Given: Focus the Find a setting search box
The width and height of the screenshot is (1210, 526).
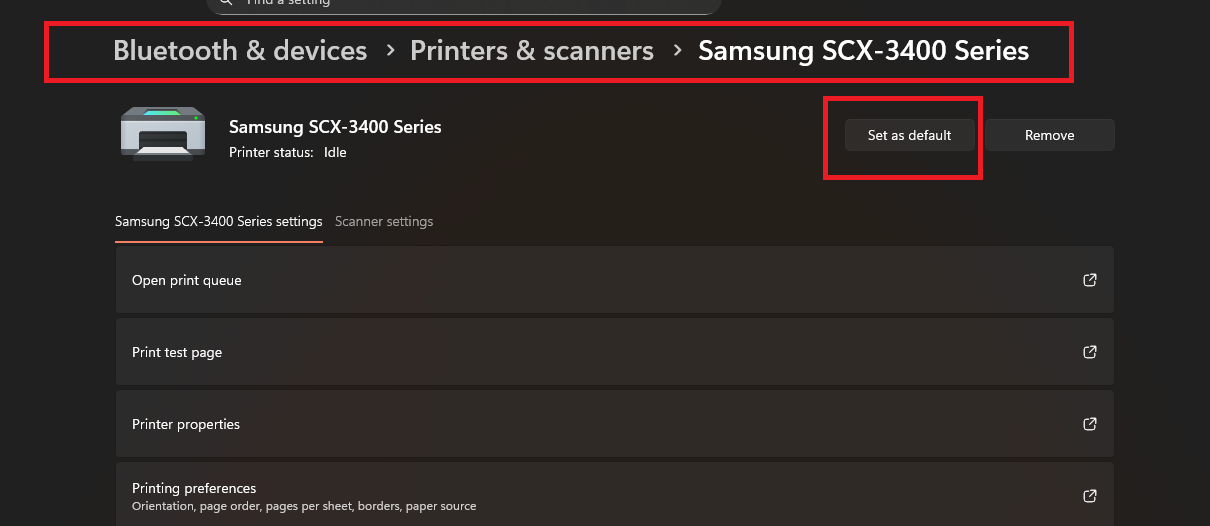Looking at the screenshot, I should pyautogui.click(x=463, y=4).
